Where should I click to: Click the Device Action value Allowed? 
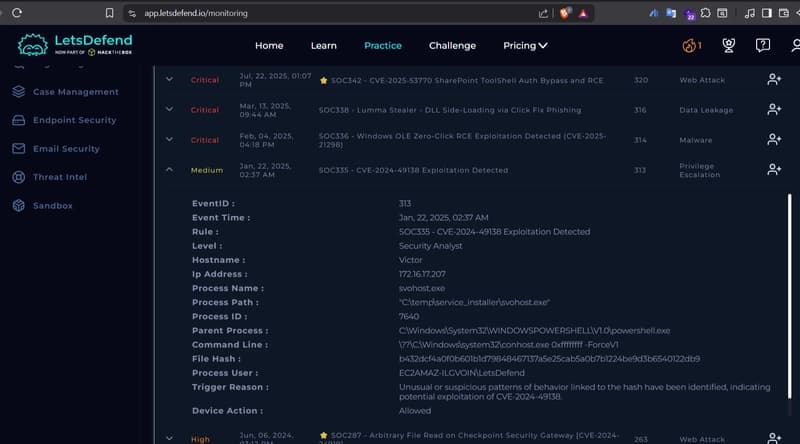click(415, 411)
